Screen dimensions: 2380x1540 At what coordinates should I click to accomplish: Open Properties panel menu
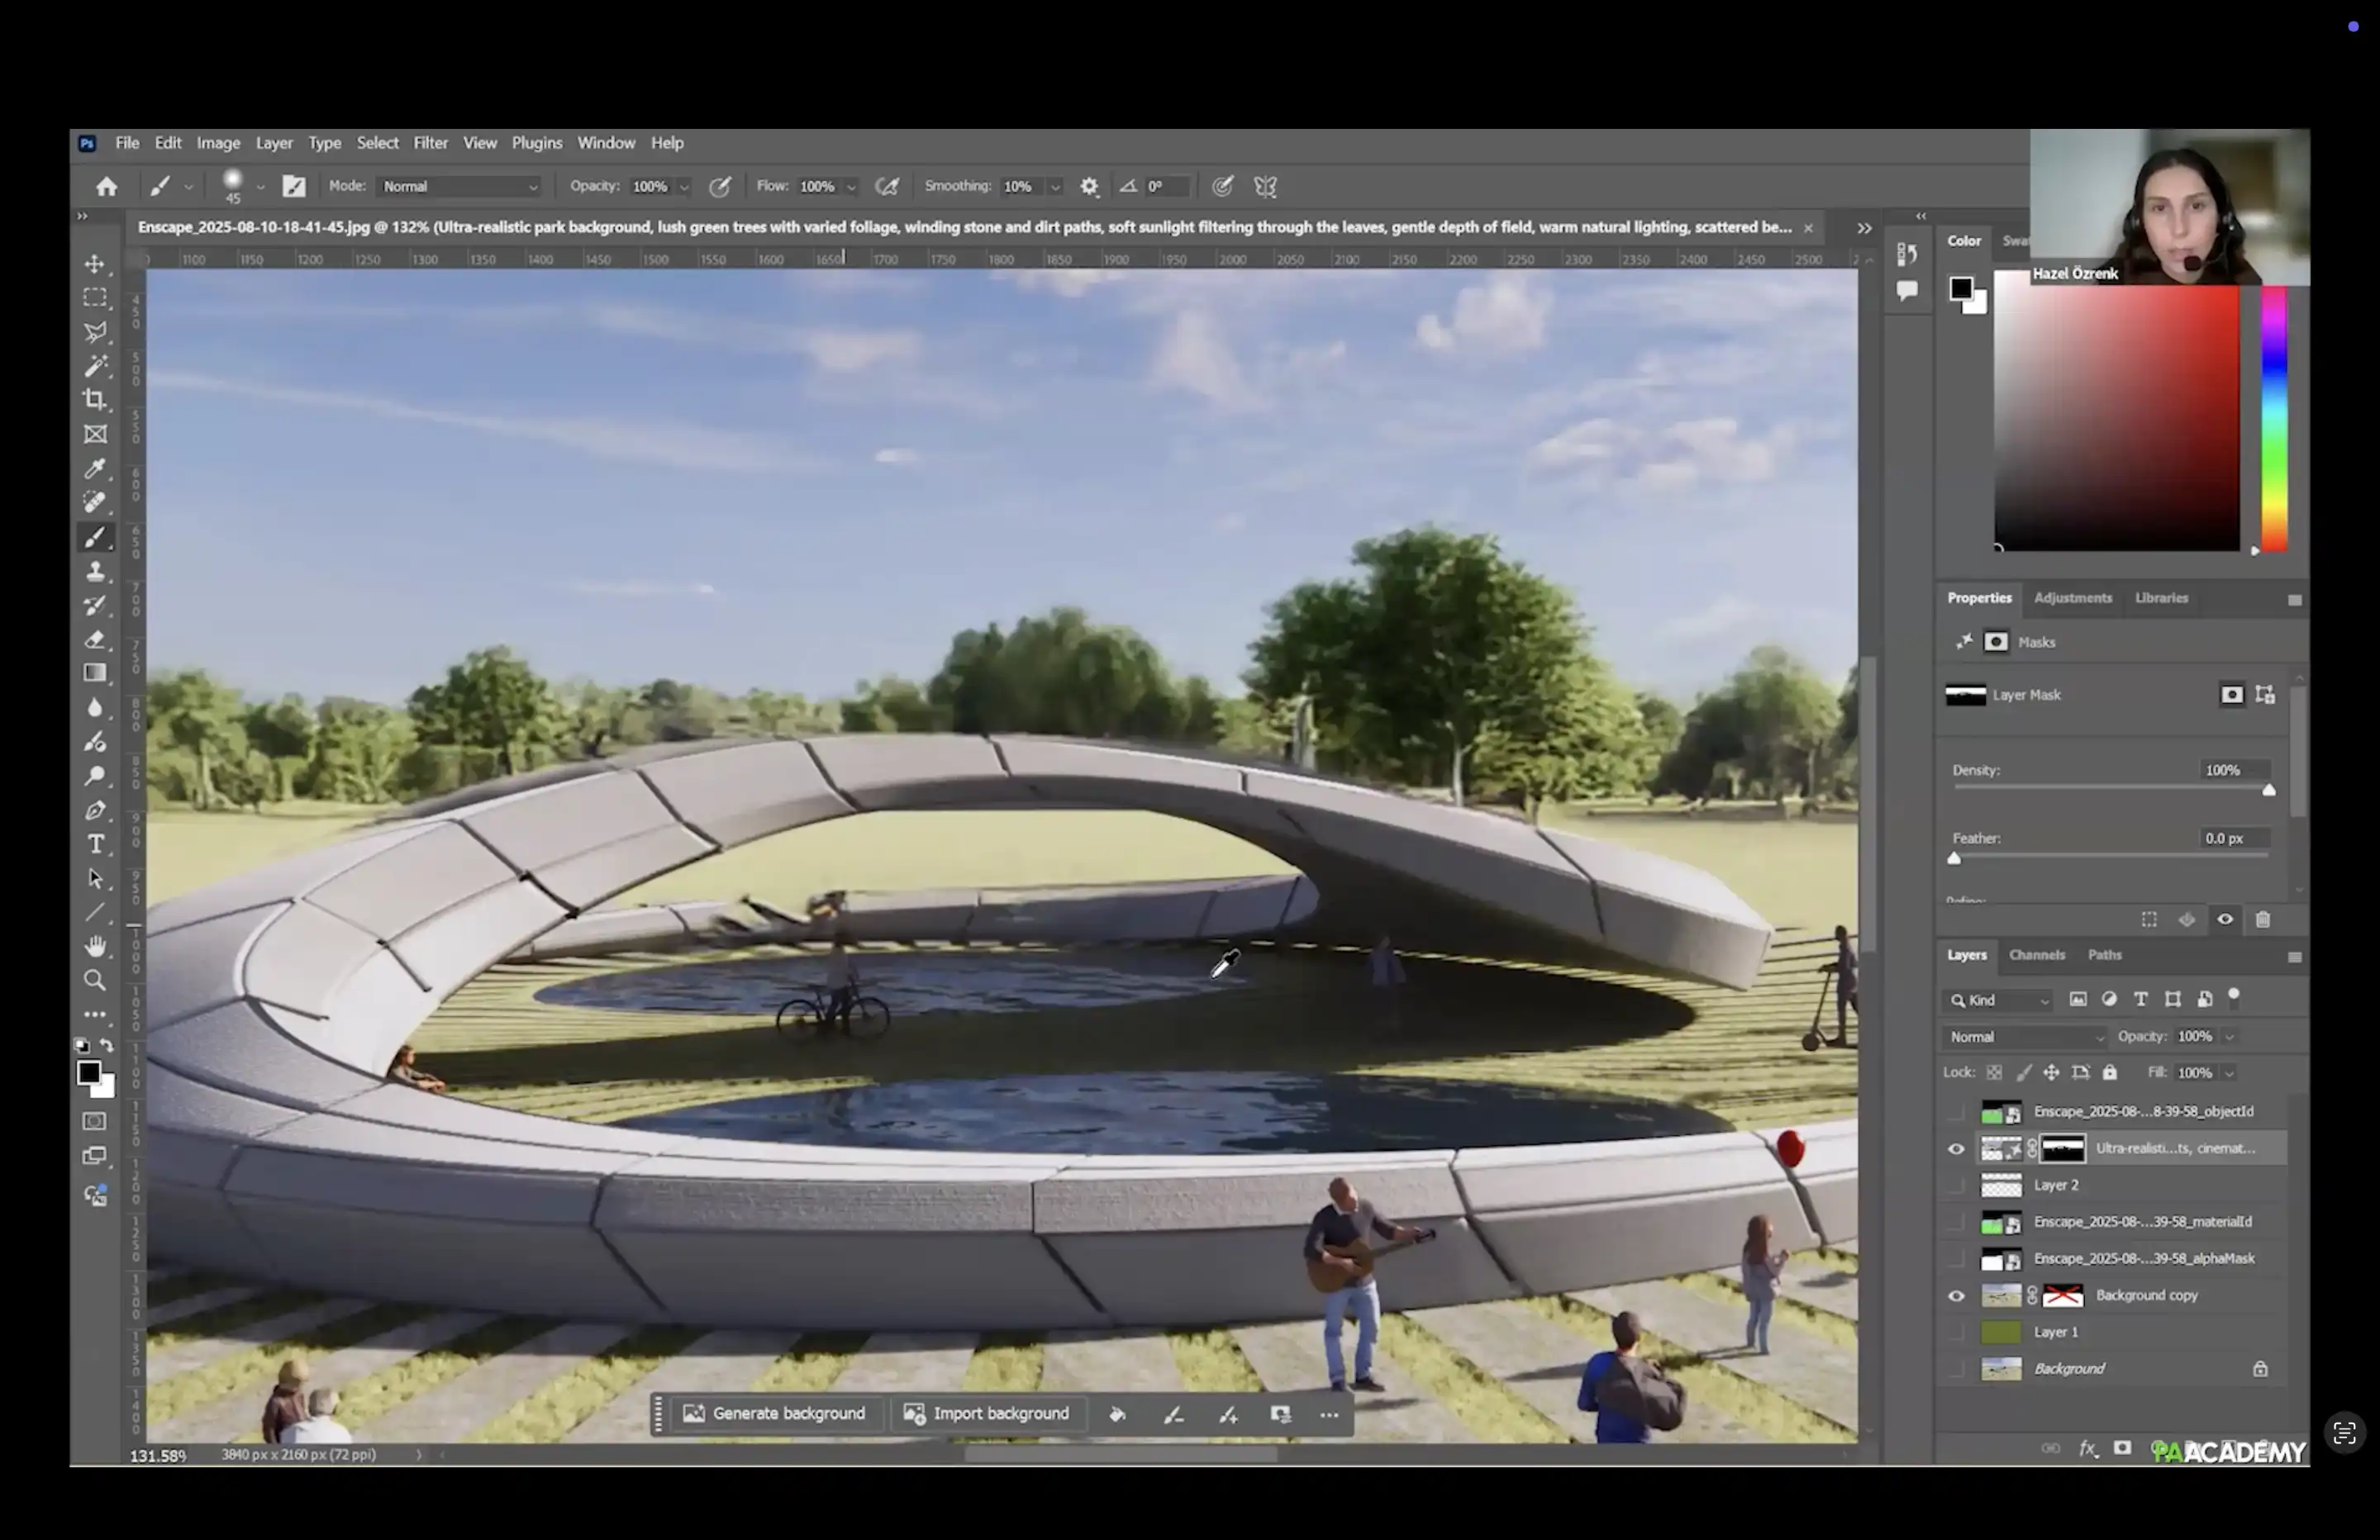2294,600
